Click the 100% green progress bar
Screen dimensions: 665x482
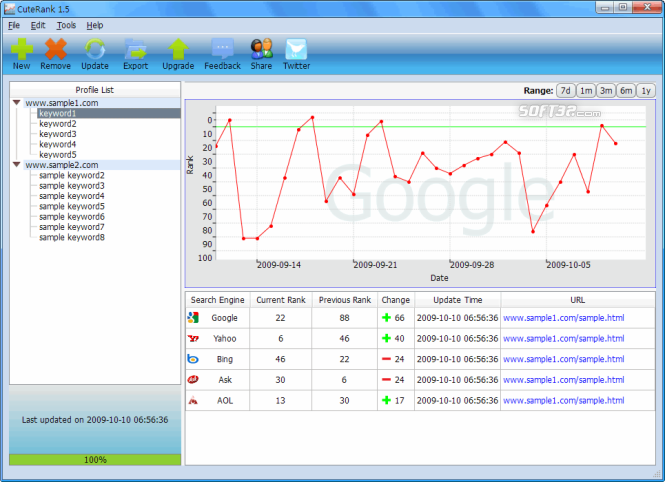[95, 460]
